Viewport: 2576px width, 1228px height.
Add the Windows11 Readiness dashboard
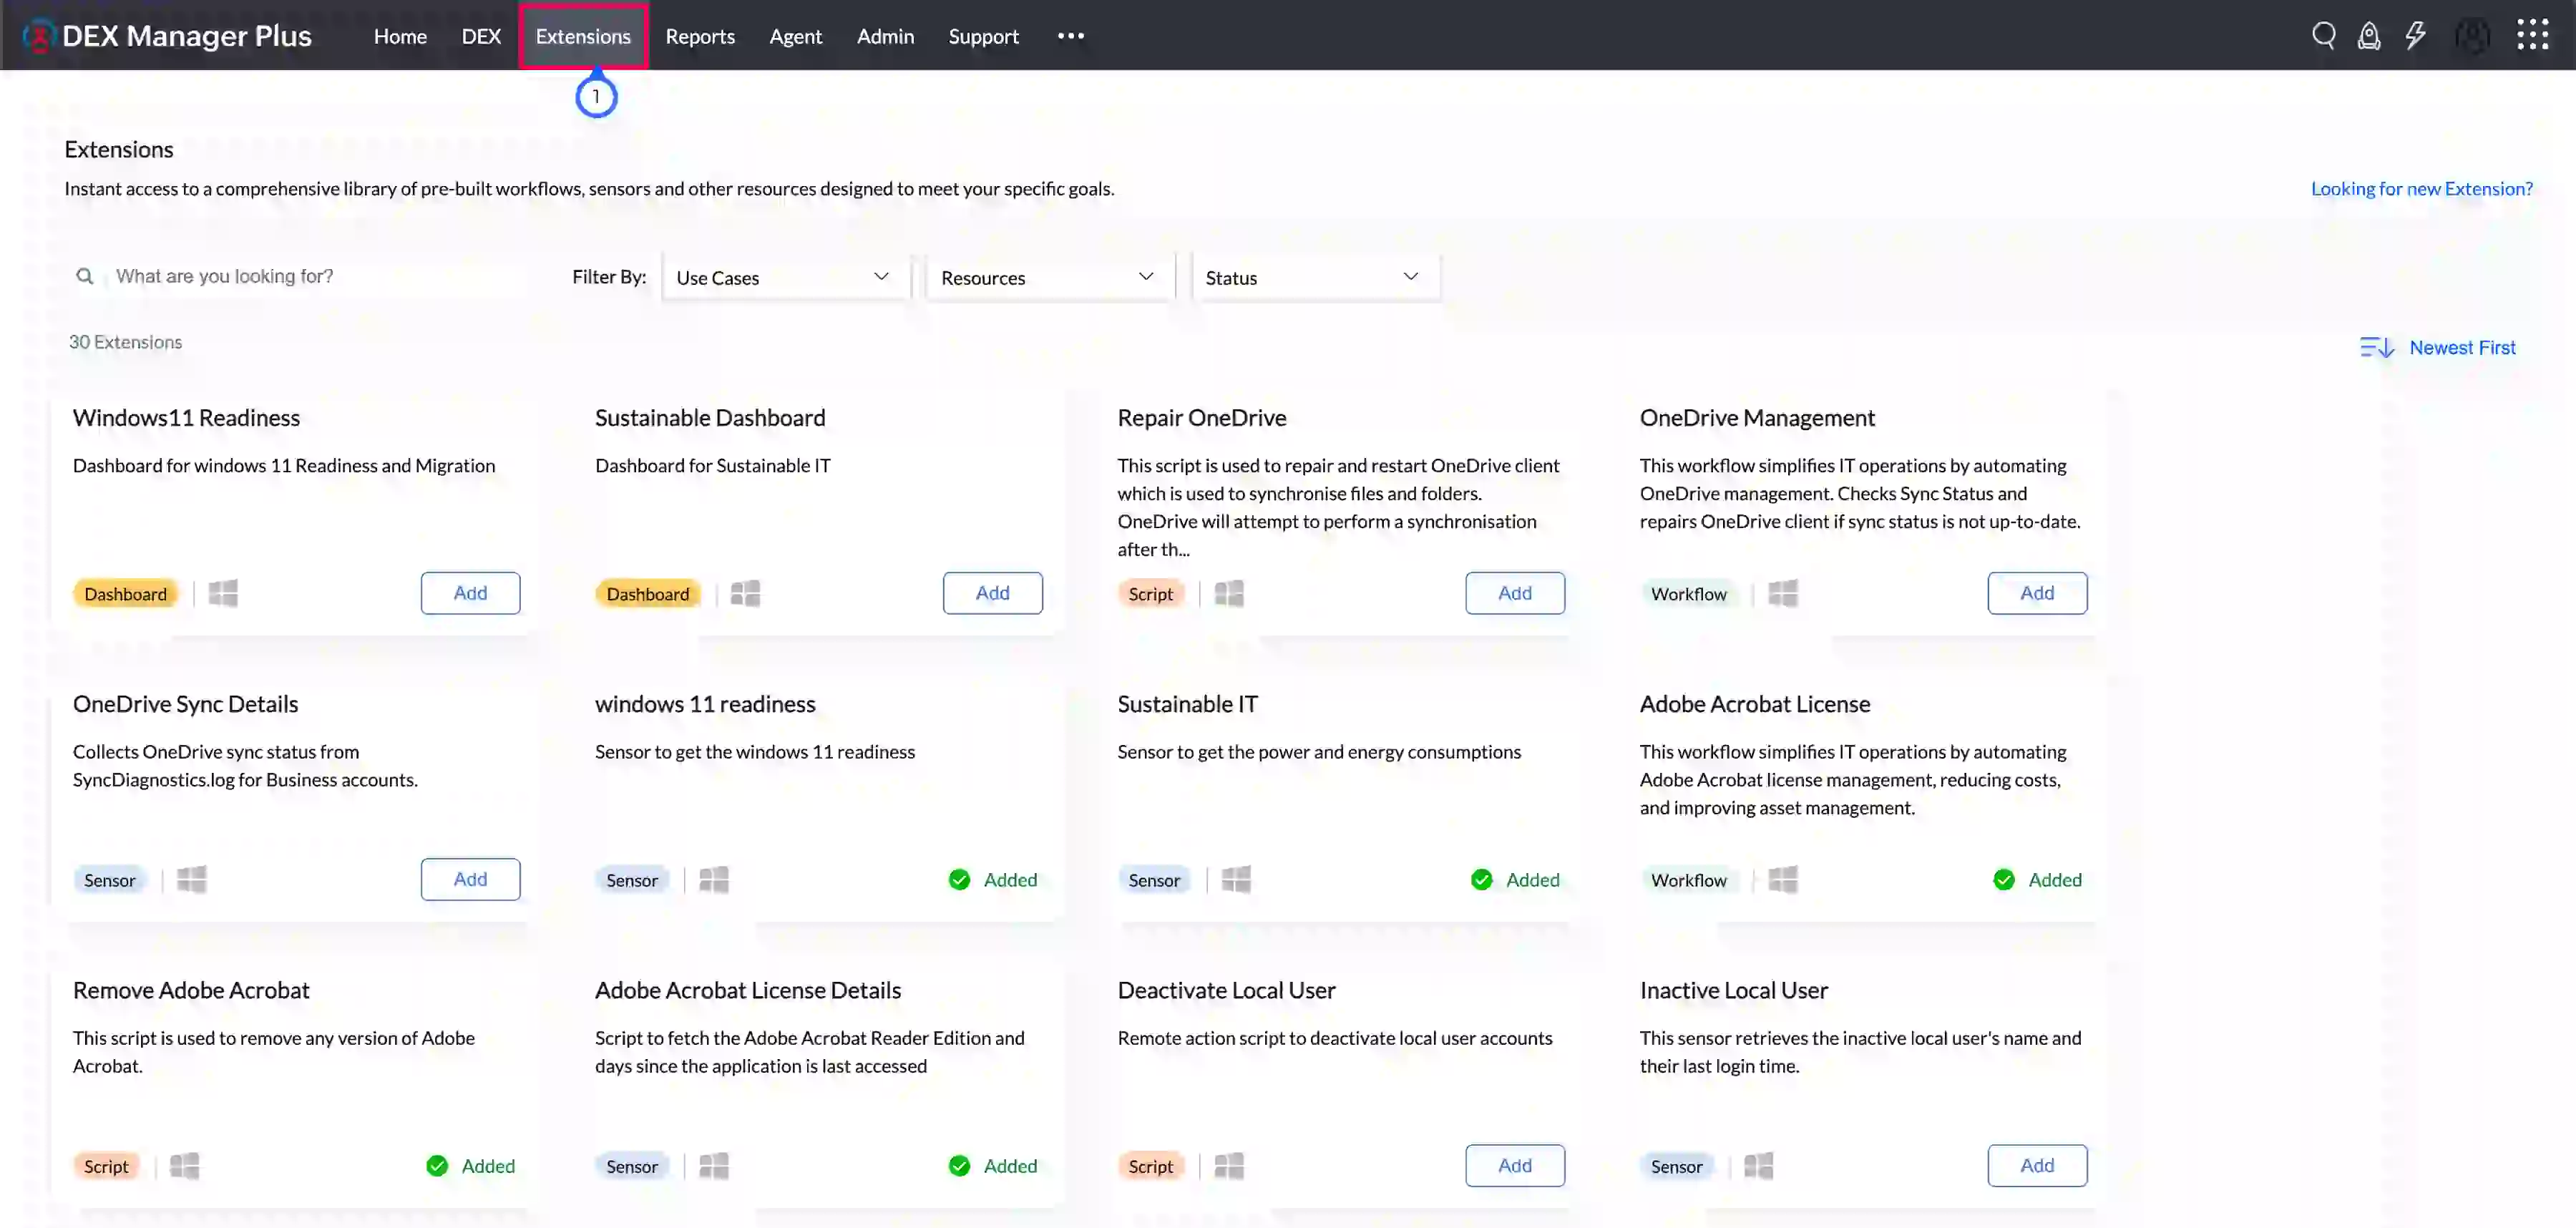coord(470,593)
